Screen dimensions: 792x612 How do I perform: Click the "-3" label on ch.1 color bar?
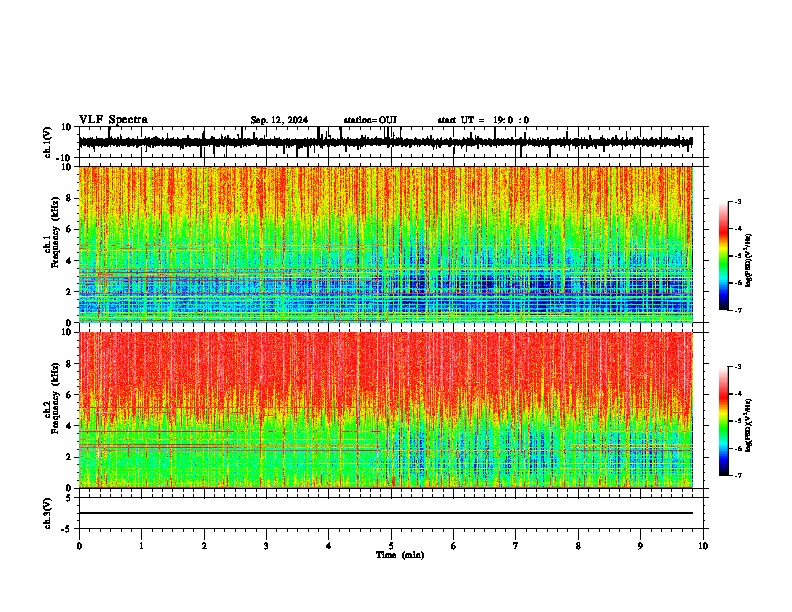pyautogui.click(x=736, y=201)
